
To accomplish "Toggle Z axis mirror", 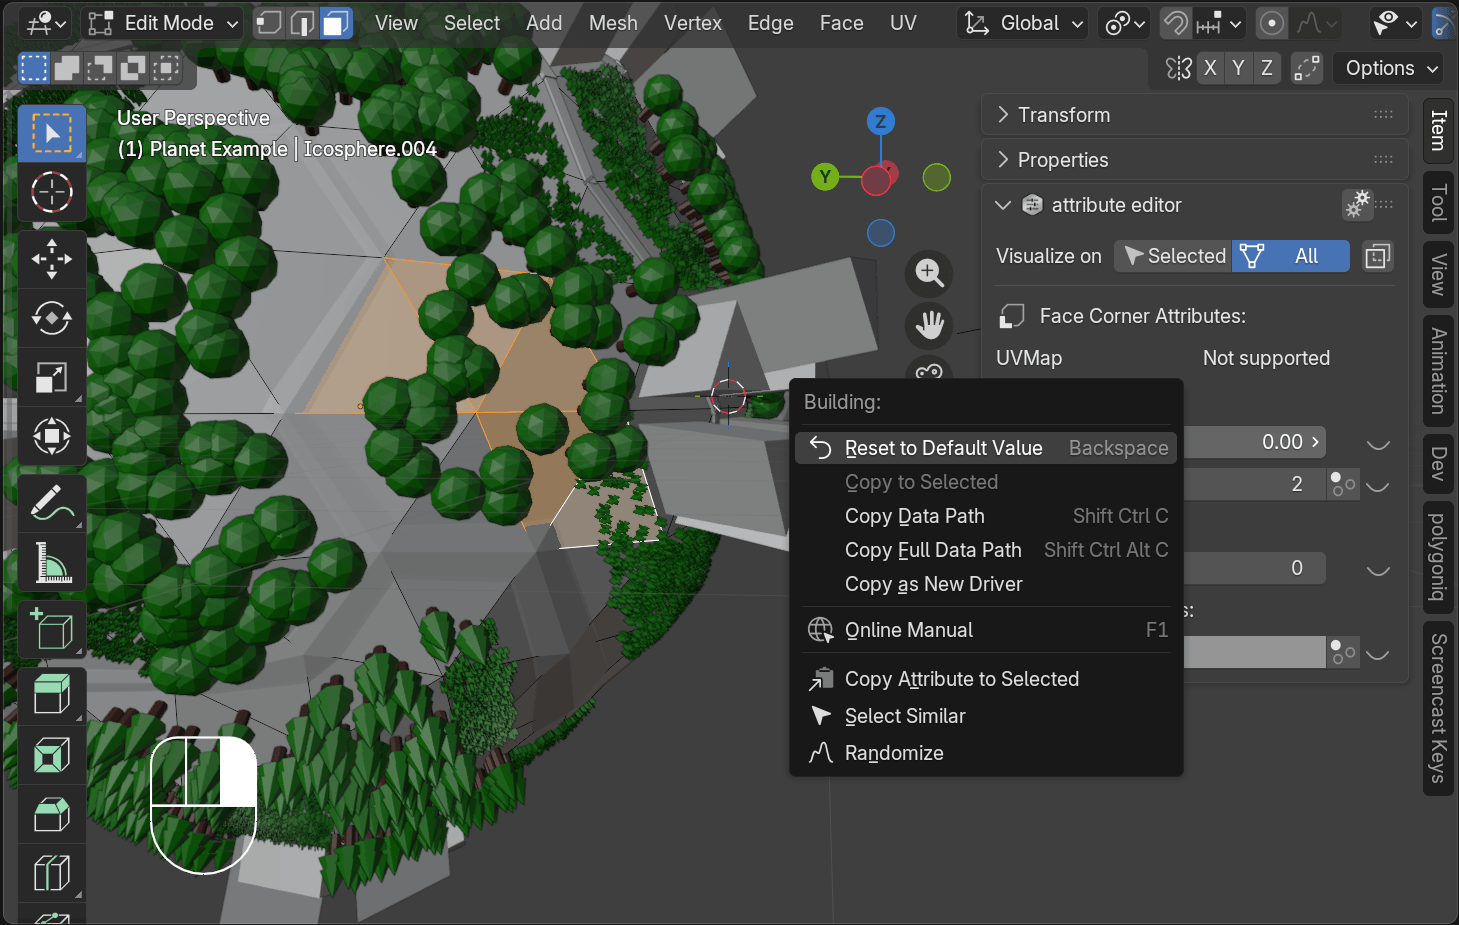I will click(1267, 68).
